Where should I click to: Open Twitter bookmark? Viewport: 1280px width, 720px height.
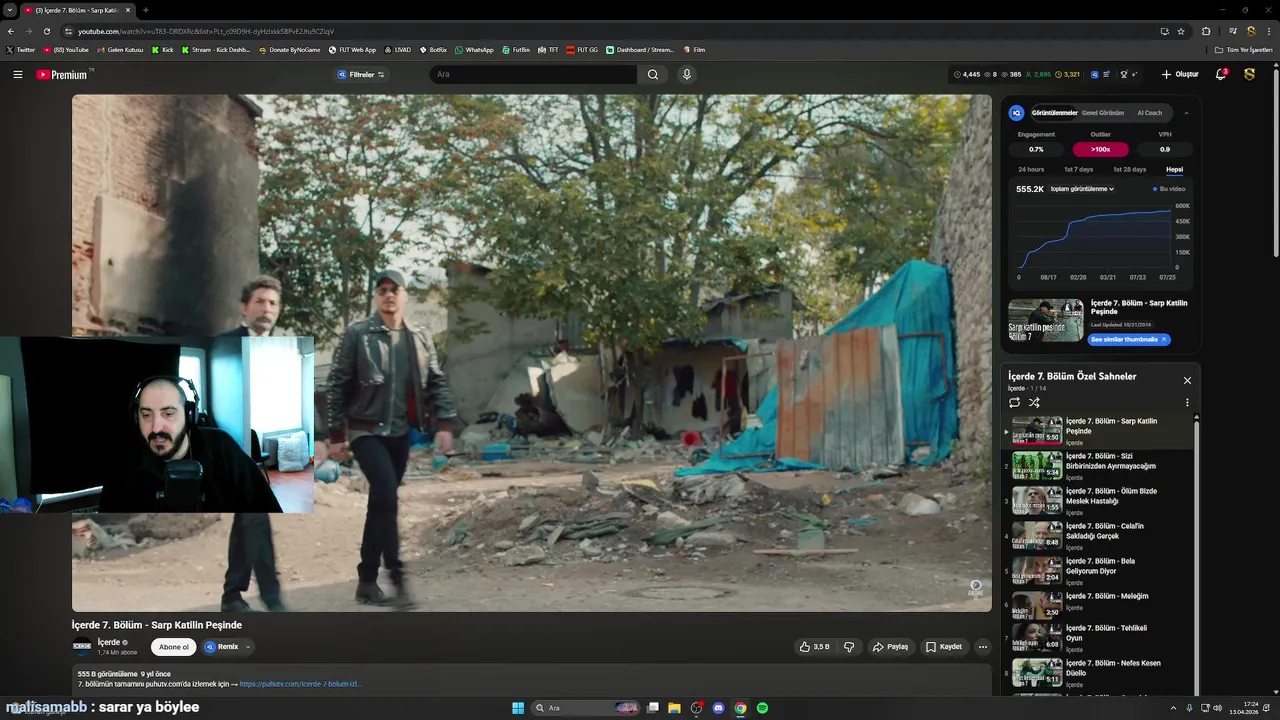[21, 49]
